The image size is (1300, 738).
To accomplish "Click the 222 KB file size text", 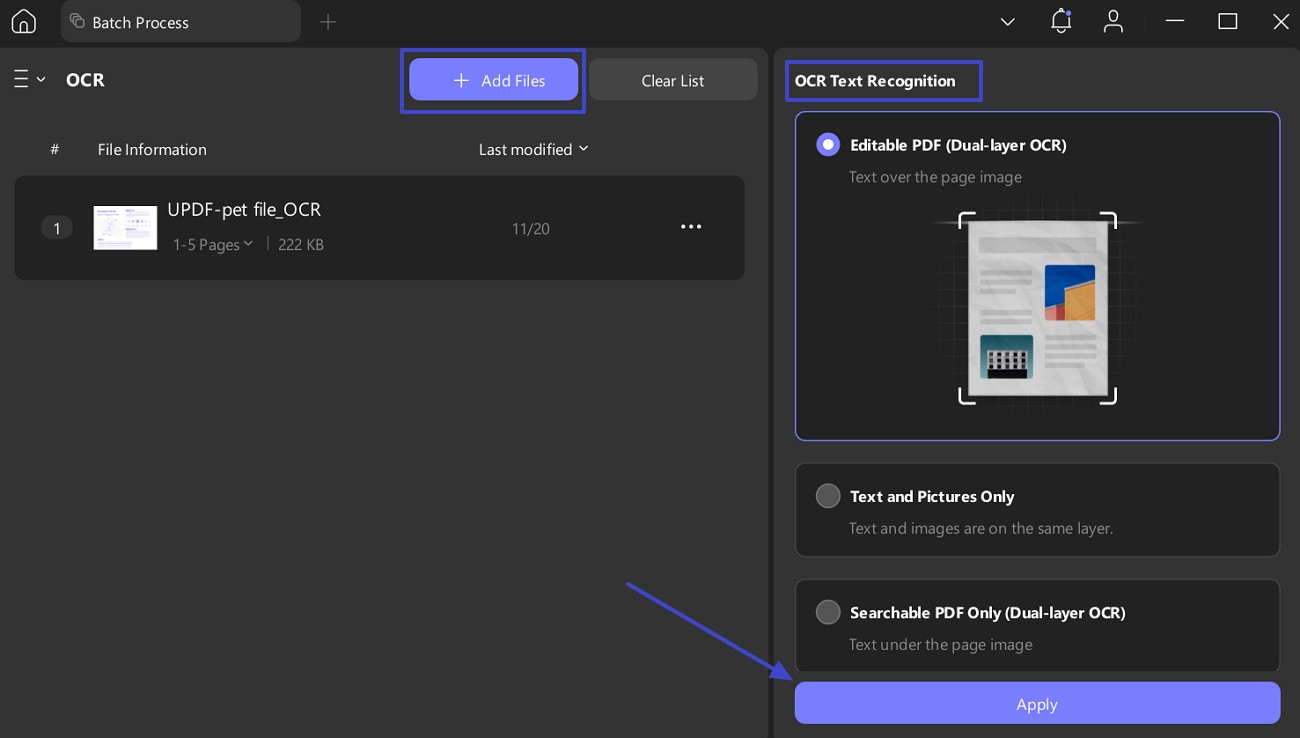I will click(301, 245).
